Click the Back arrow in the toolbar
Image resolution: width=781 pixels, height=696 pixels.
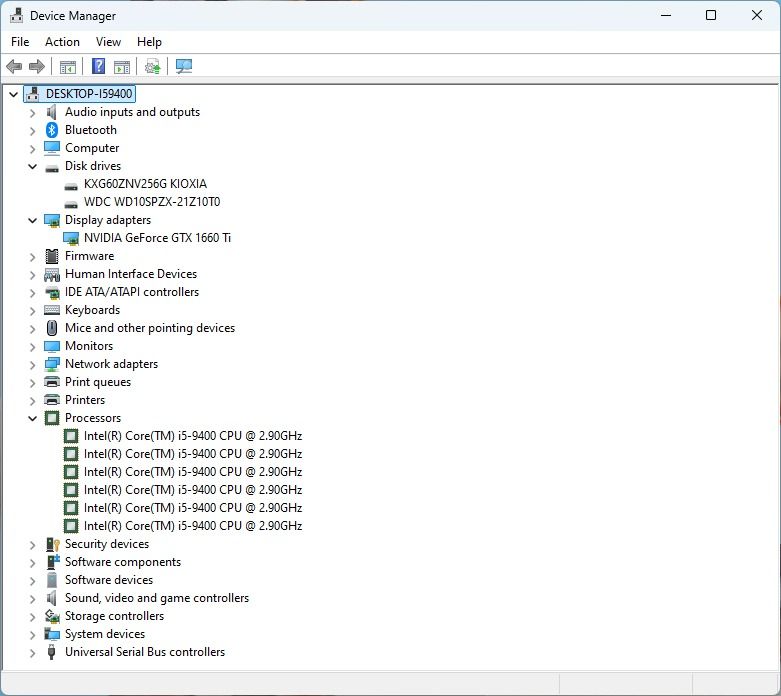pyautogui.click(x=14, y=67)
